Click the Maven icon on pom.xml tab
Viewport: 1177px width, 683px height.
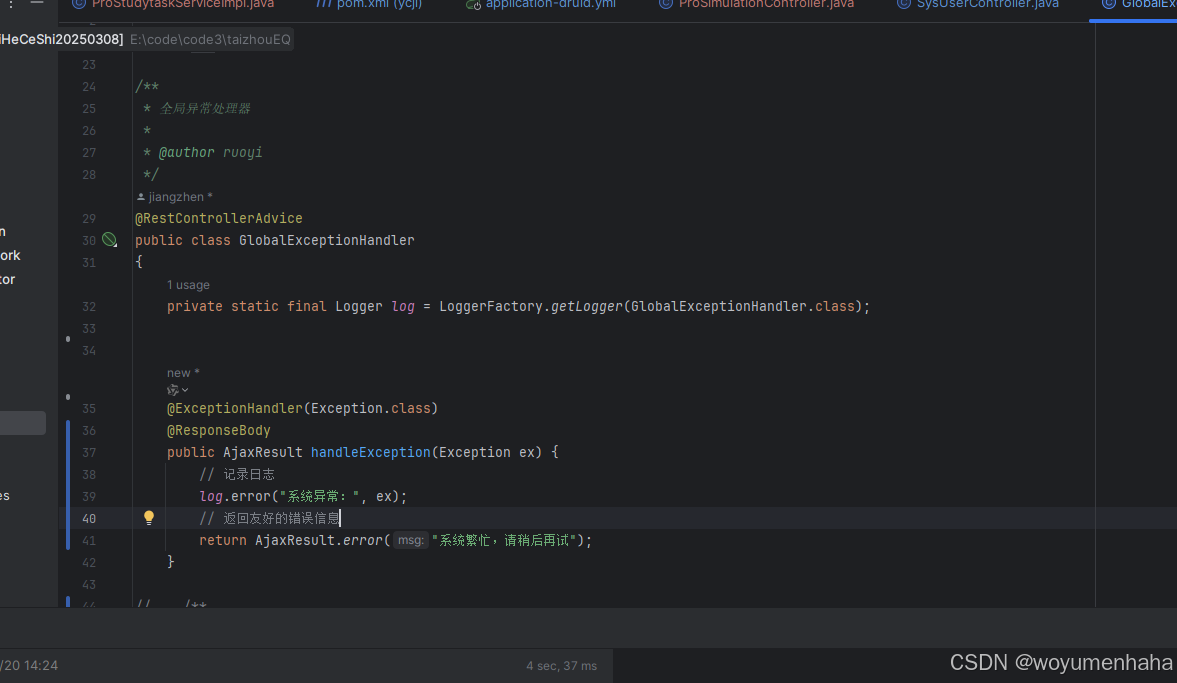[323, 5]
